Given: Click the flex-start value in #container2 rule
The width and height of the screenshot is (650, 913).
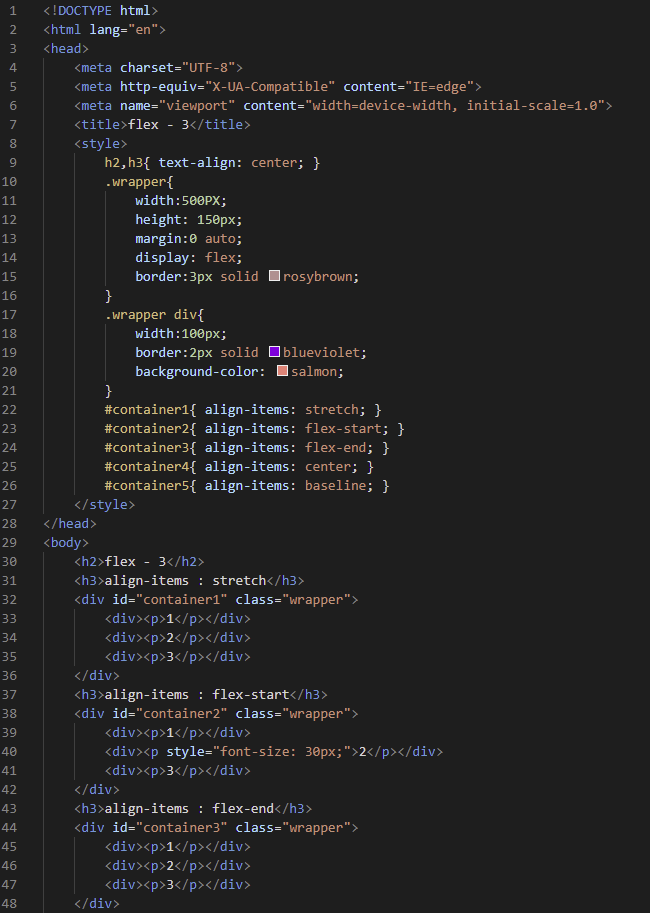Looking at the screenshot, I should 344,429.
